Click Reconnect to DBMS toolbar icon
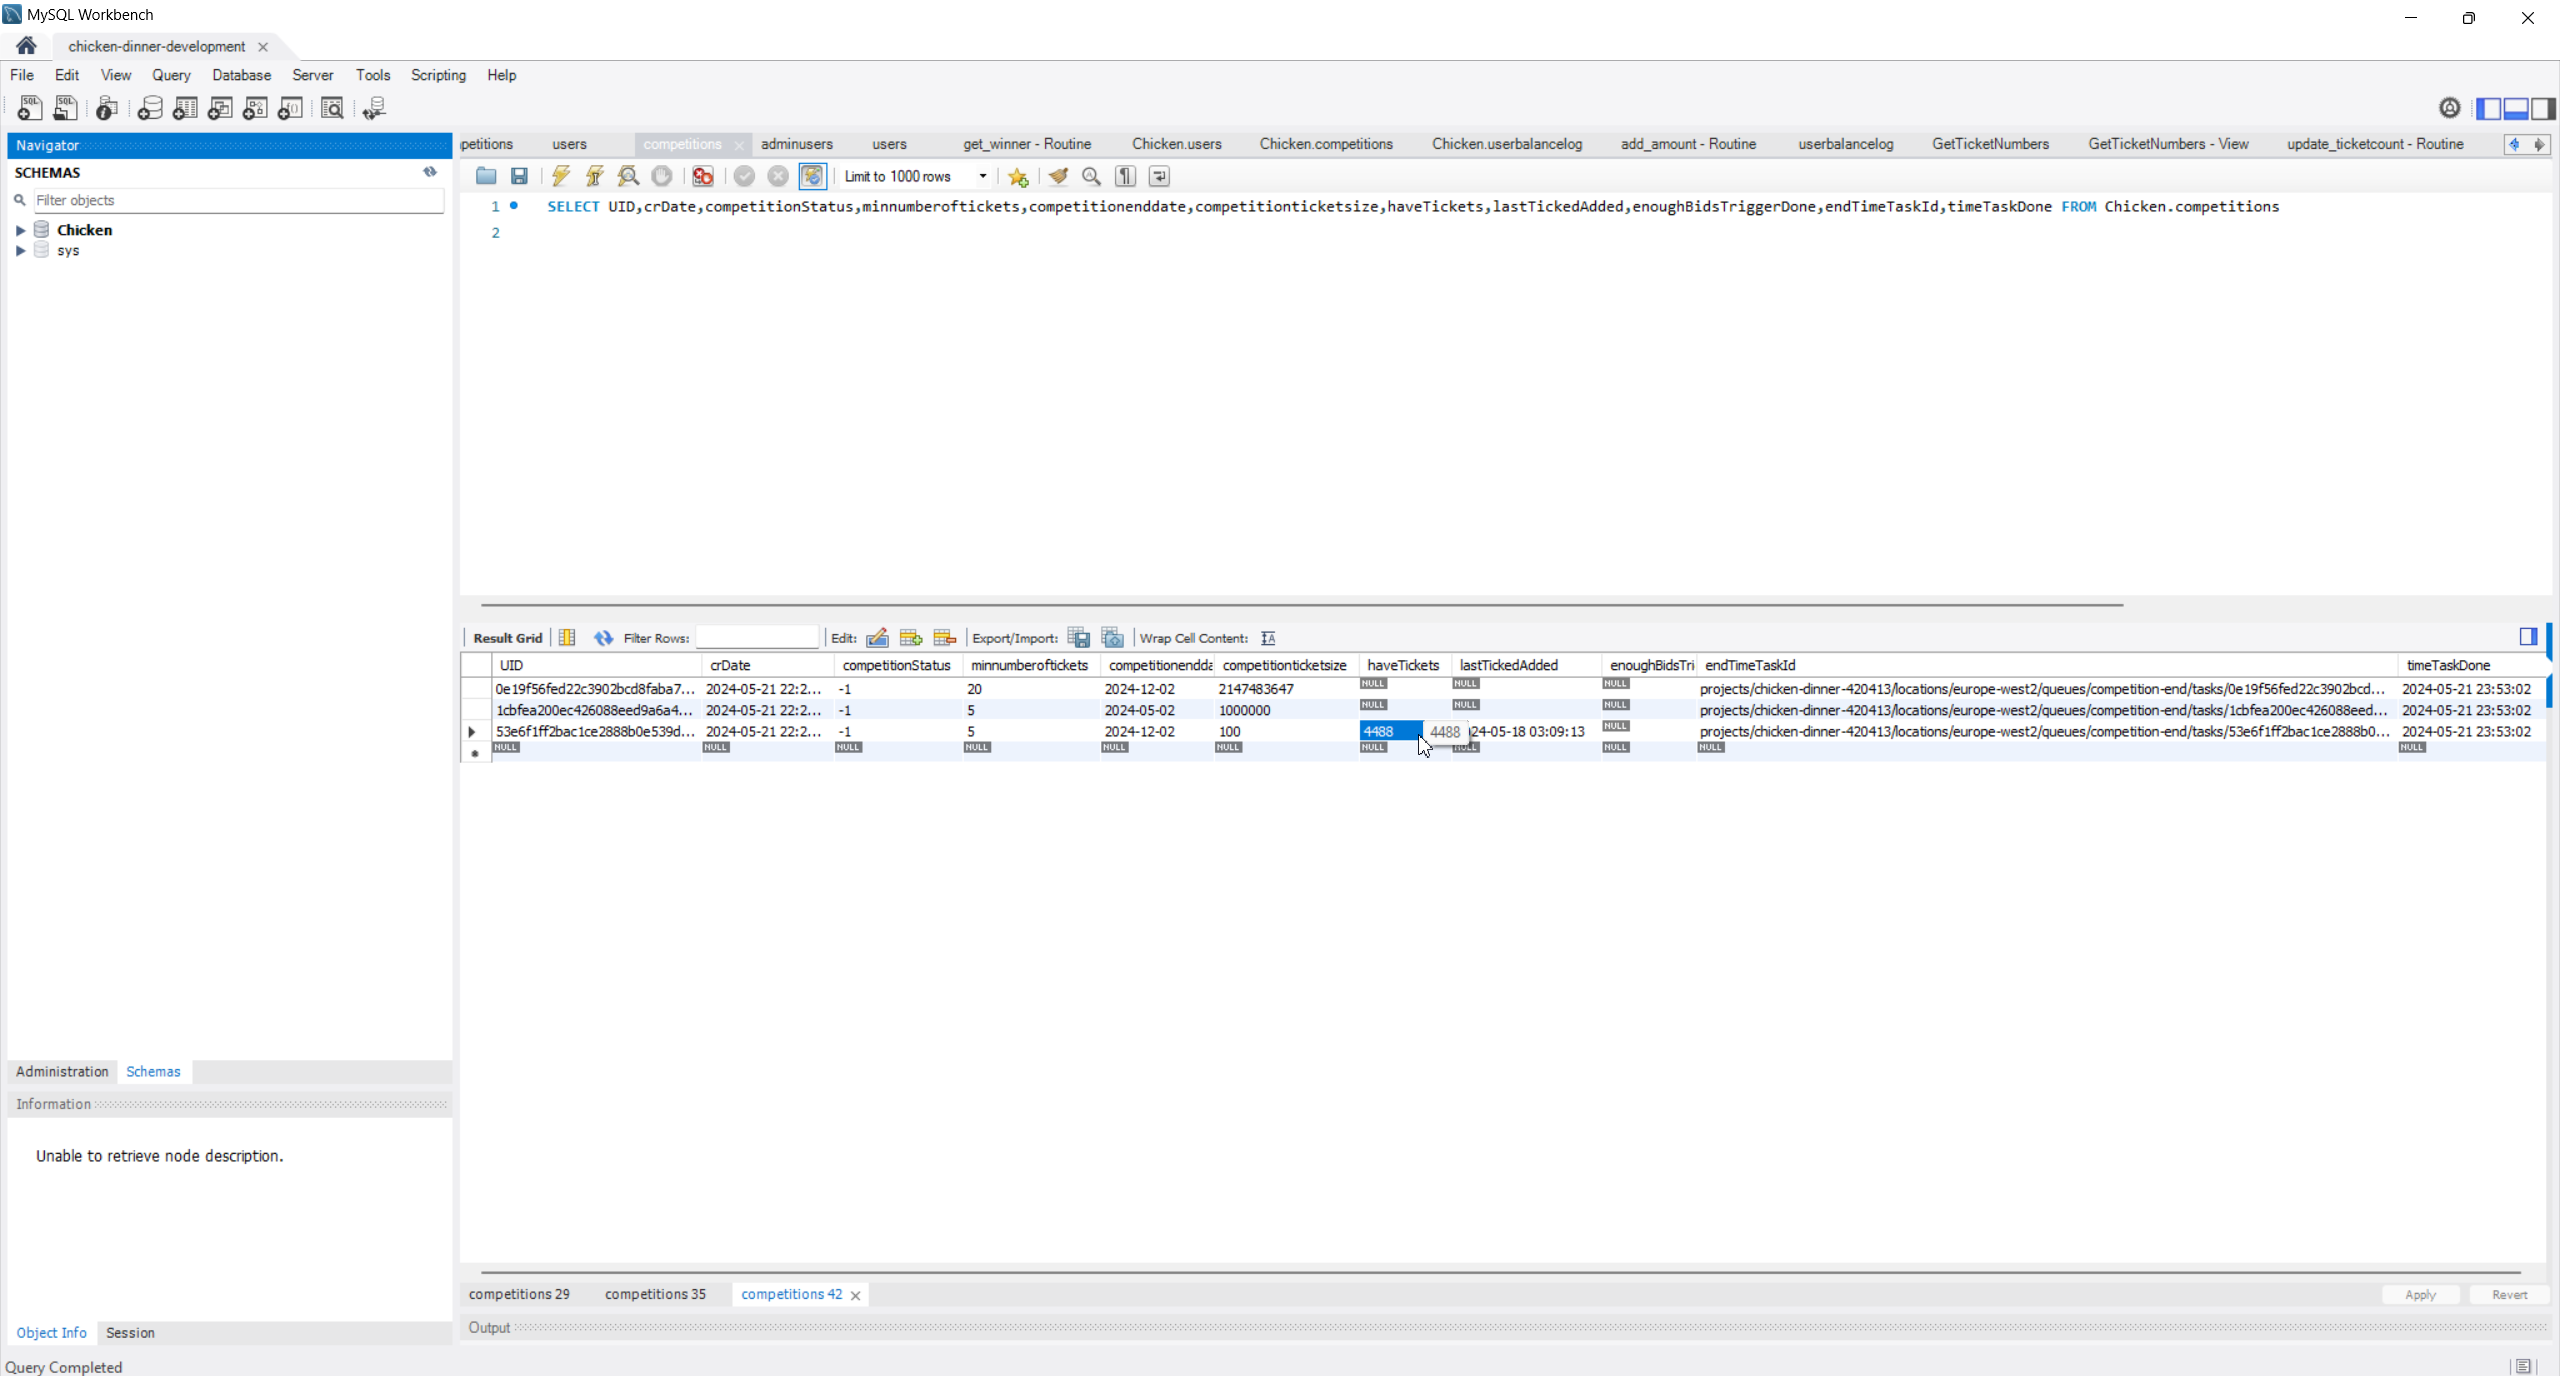 click(374, 108)
